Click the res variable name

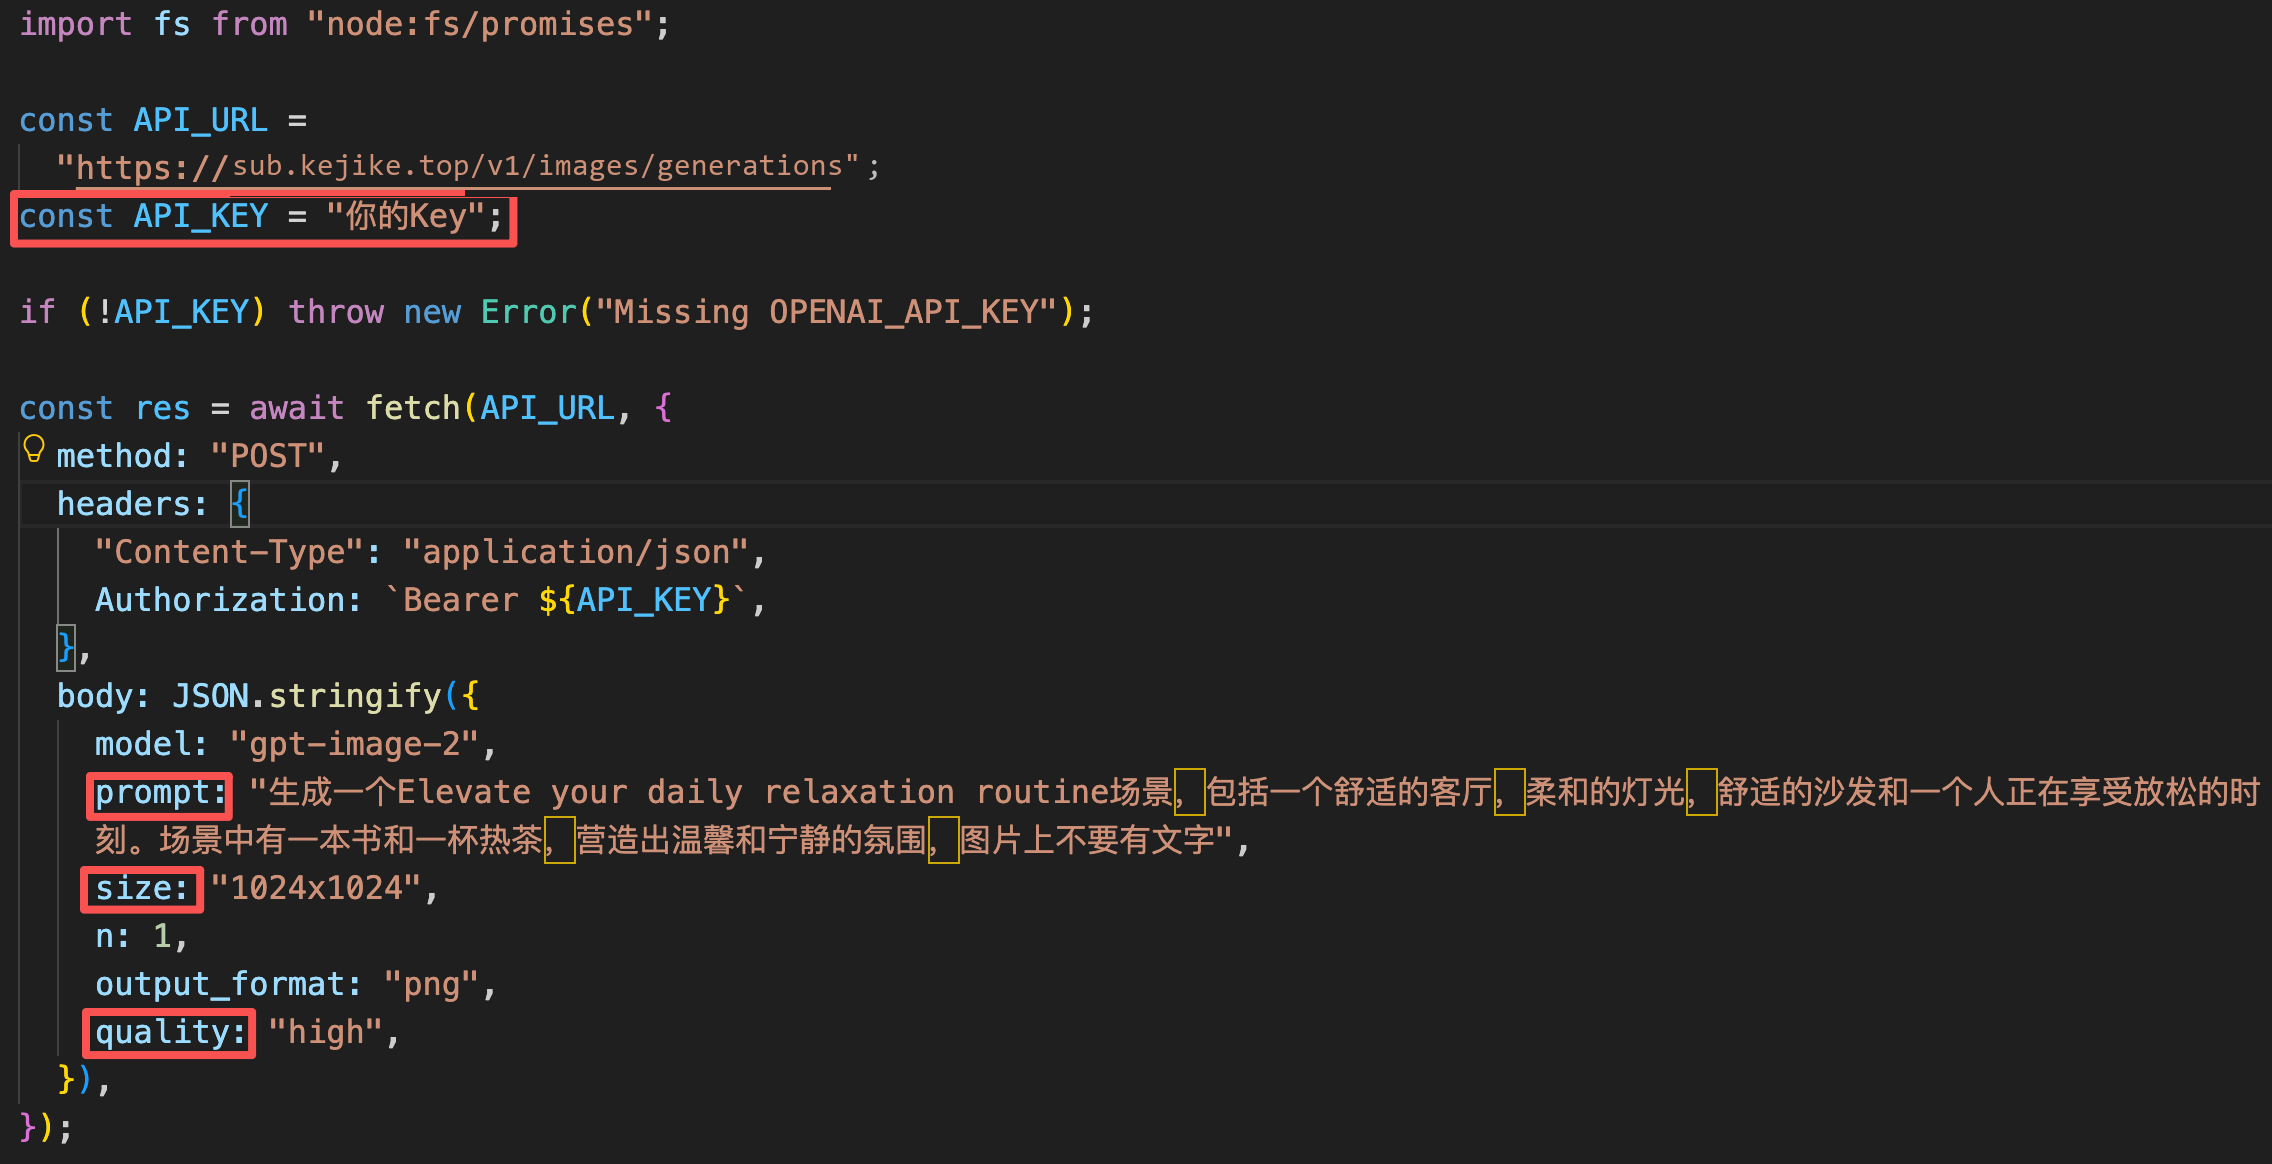coord(162,408)
